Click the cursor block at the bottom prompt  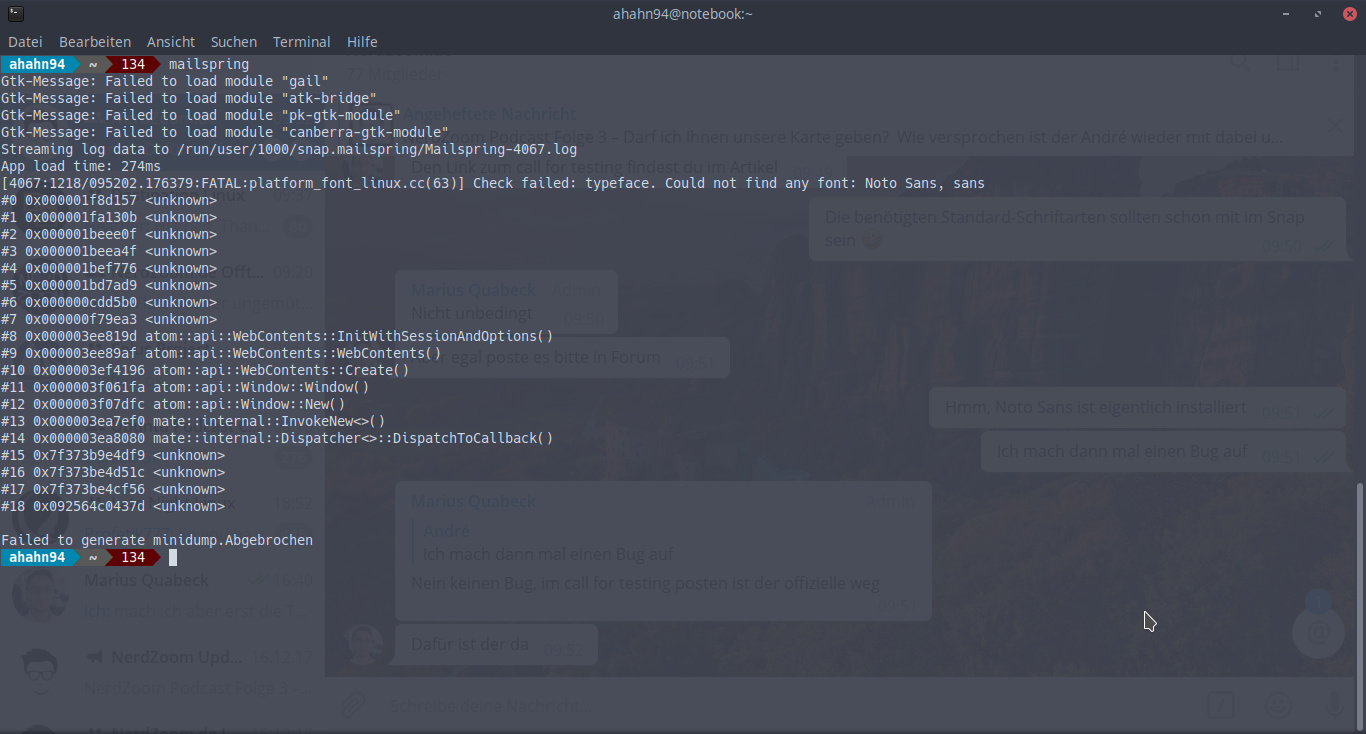(173, 557)
